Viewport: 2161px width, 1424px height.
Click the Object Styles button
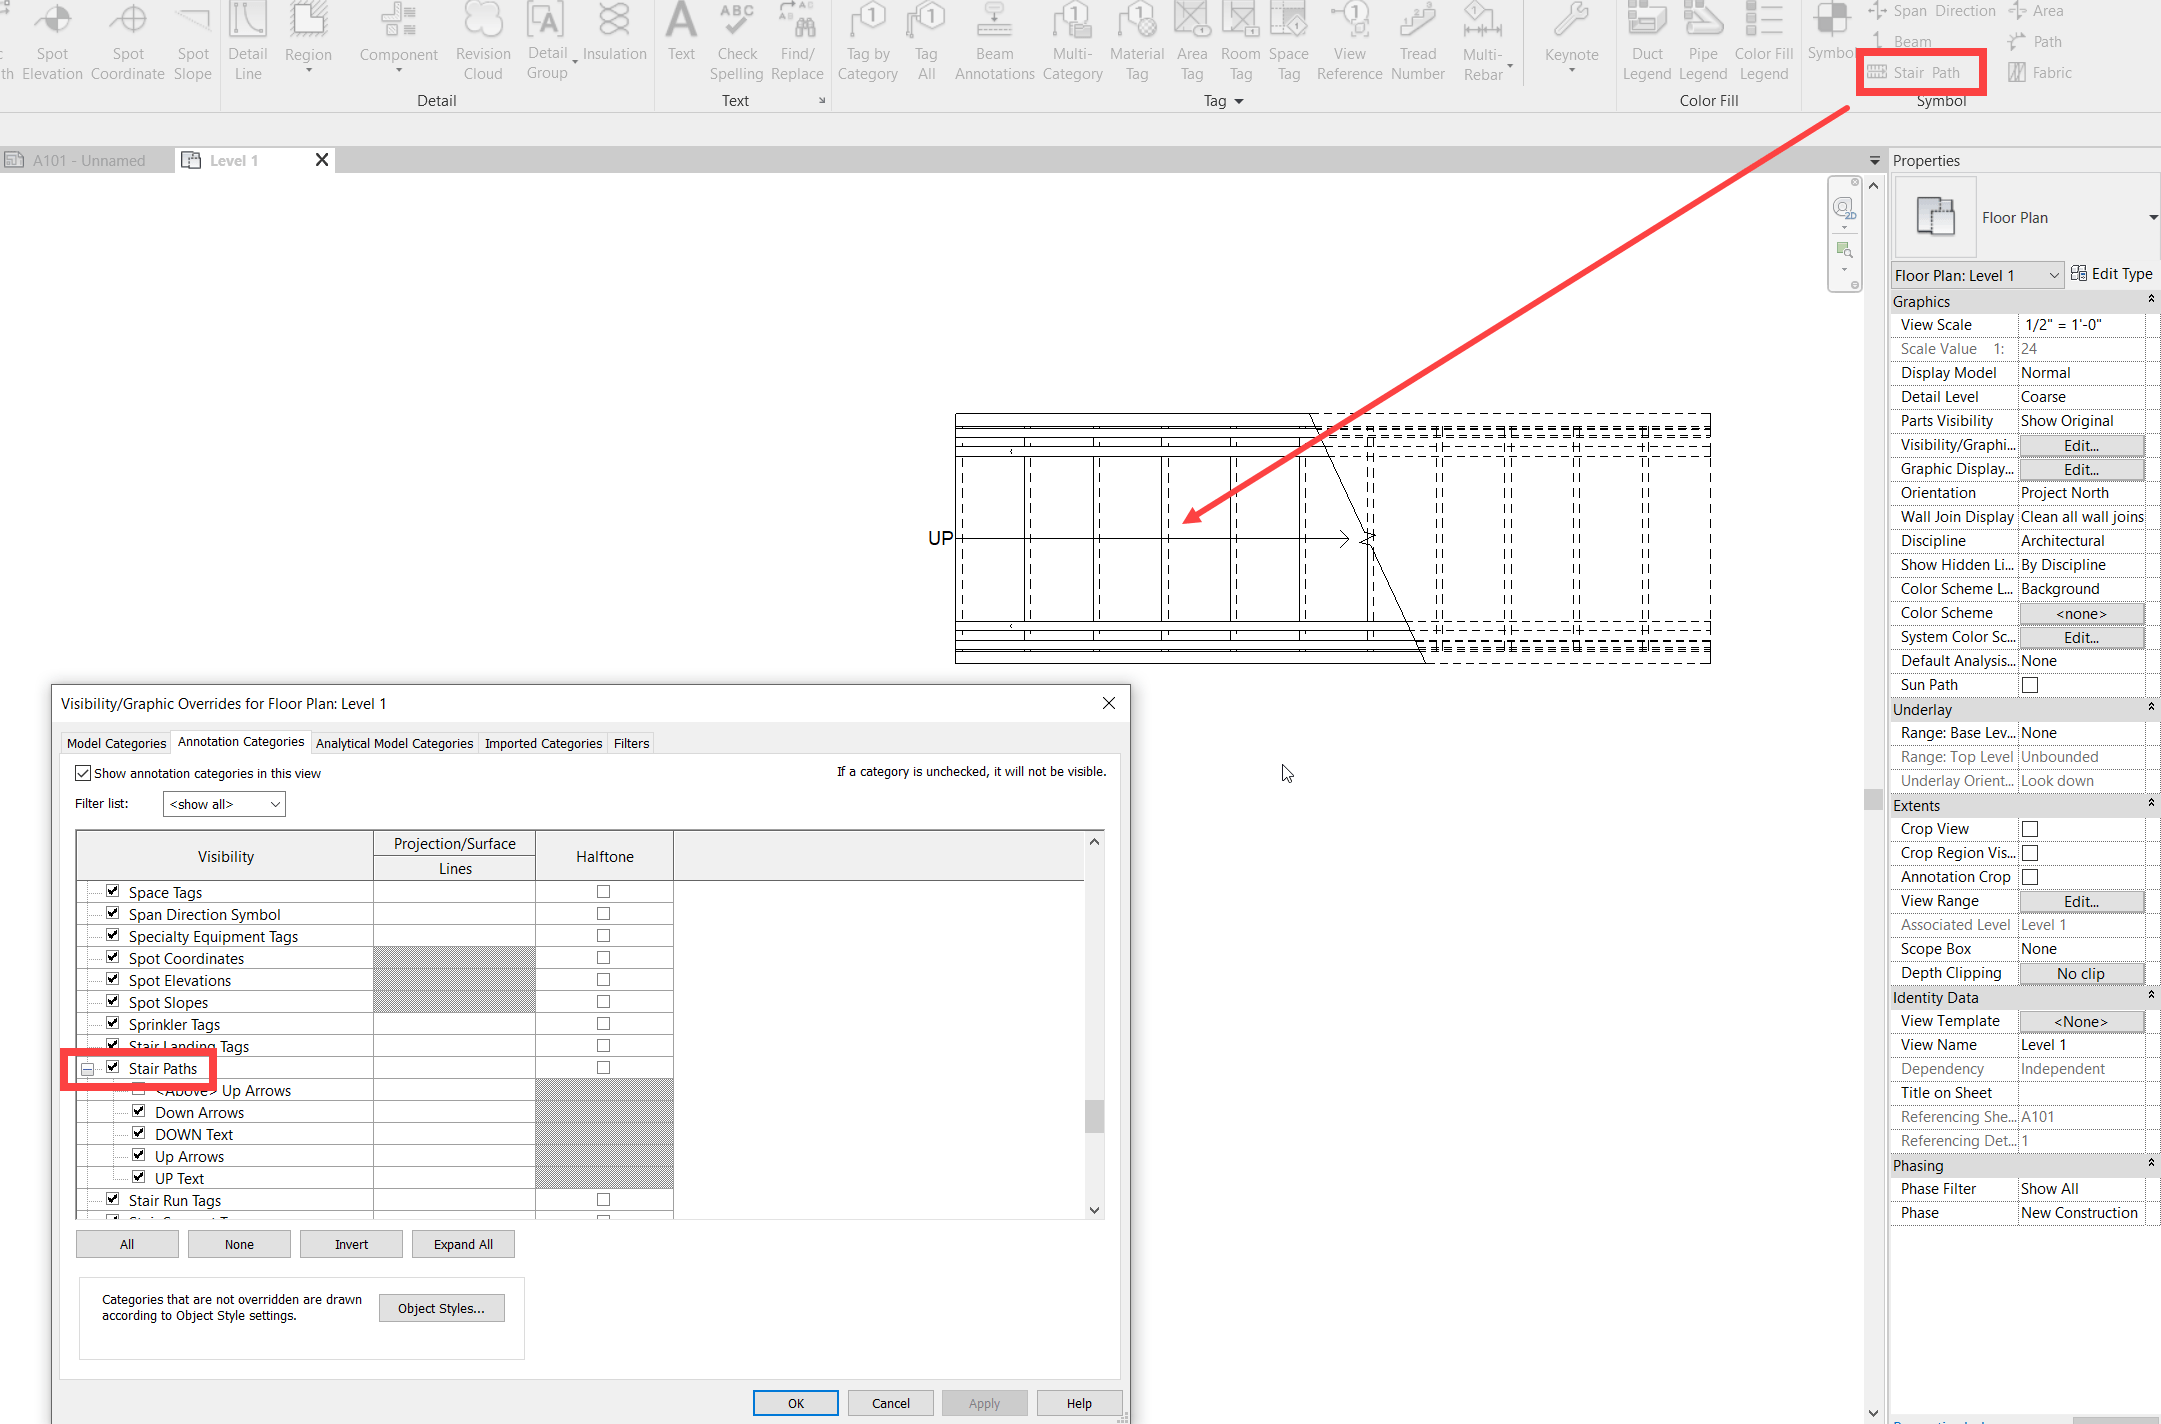click(x=441, y=1308)
